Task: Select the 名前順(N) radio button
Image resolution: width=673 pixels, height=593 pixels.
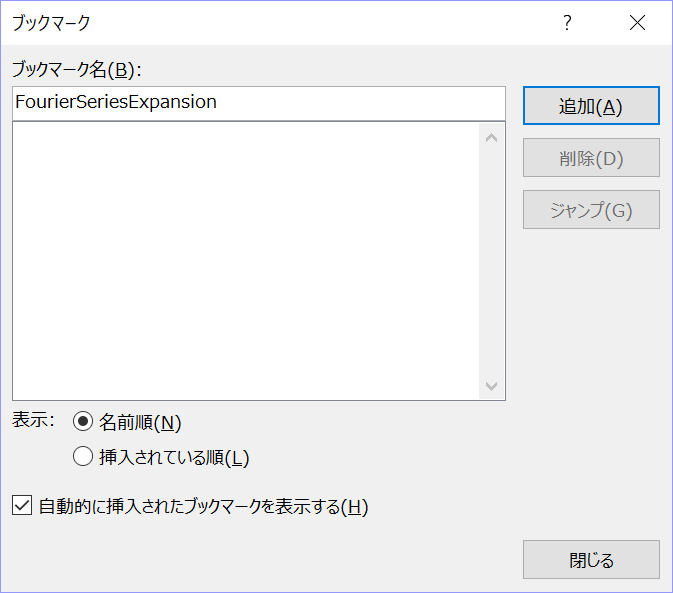Action: tap(83, 422)
